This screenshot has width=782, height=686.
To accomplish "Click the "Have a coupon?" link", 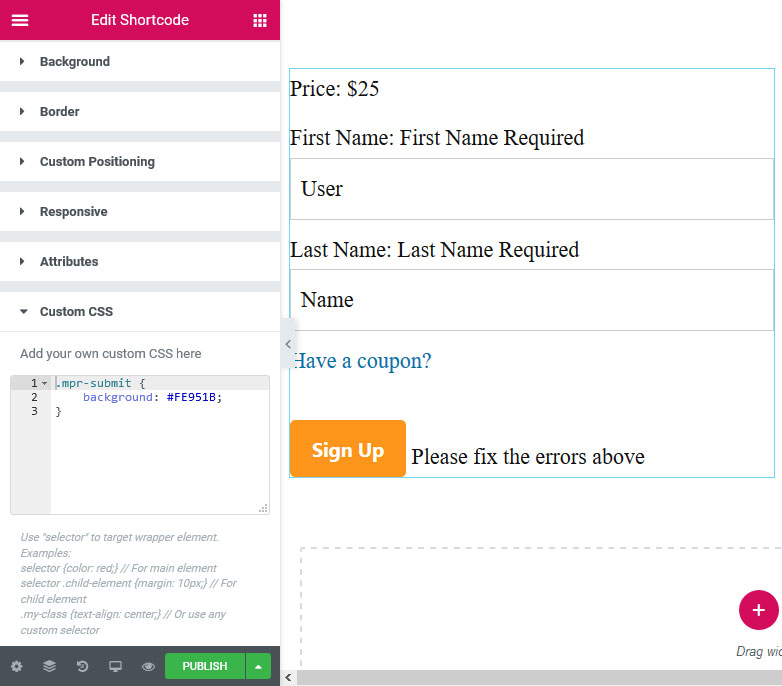I will (362, 361).
